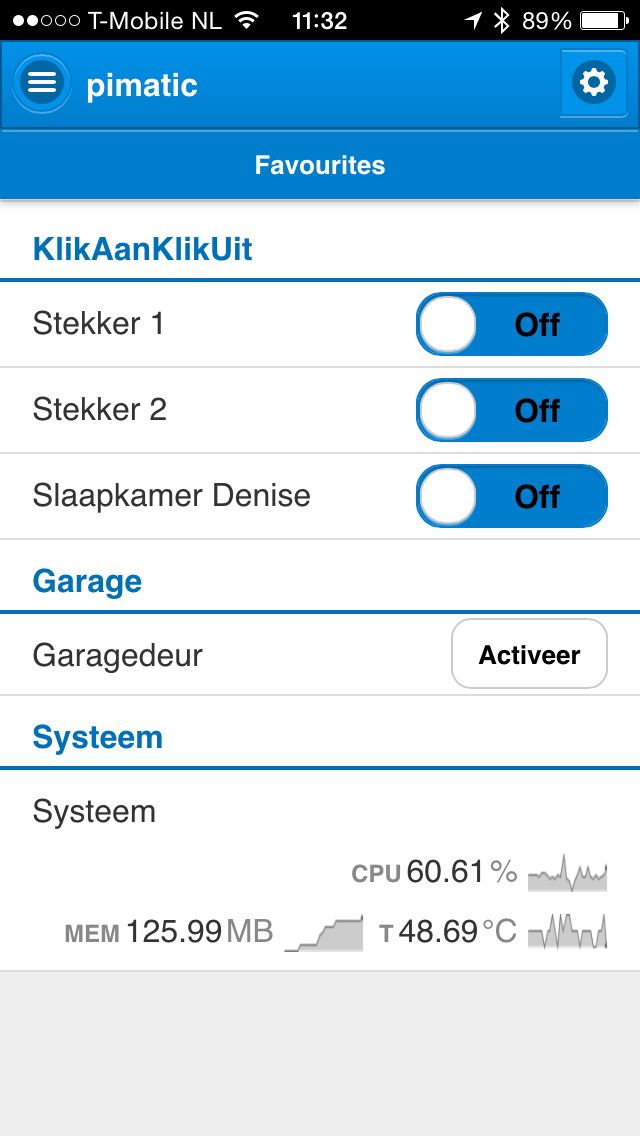Tap the Garagedeur device label

tap(118, 656)
